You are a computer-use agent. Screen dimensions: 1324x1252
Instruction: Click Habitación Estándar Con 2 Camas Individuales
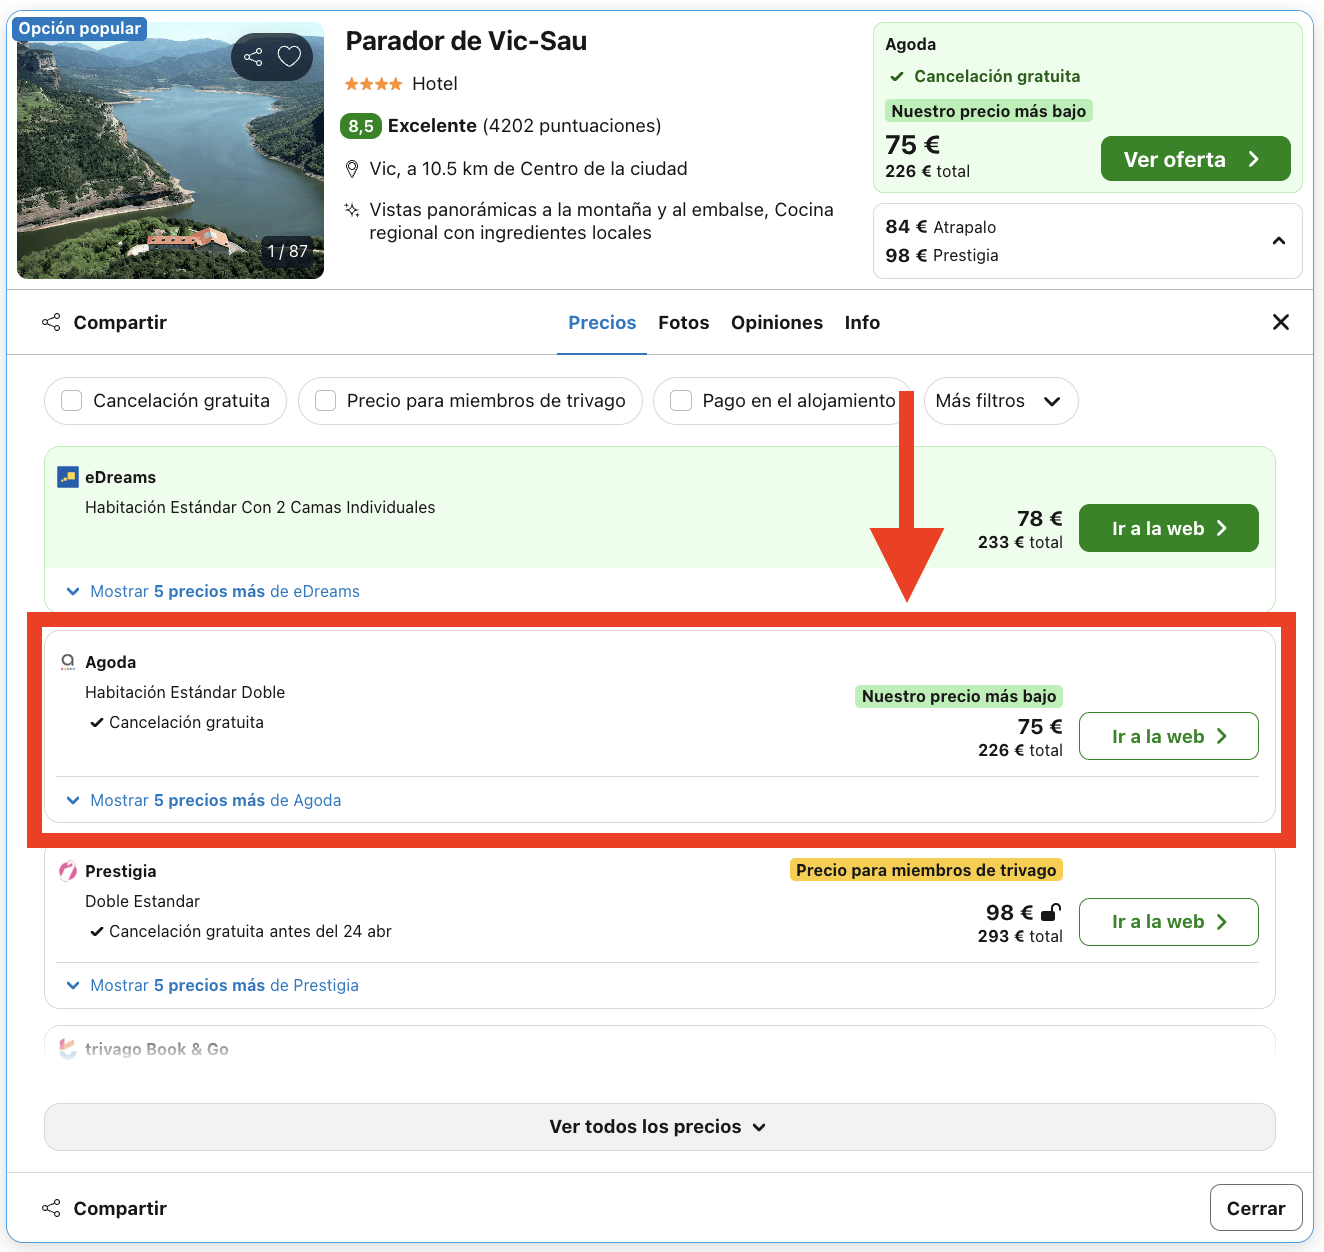tap(260, 507)
